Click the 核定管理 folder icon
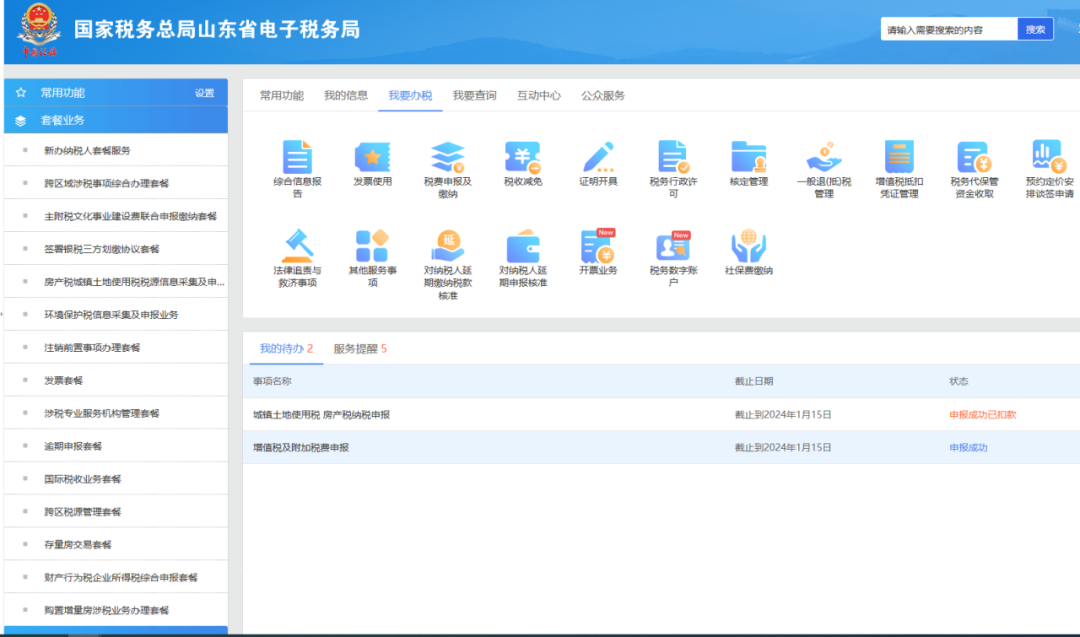1080x637 pixels. [x=748, y=157]
